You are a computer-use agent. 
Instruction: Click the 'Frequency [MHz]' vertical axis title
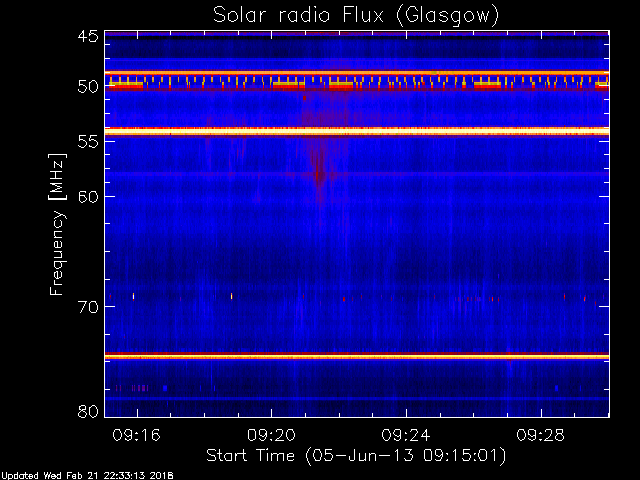57,224
